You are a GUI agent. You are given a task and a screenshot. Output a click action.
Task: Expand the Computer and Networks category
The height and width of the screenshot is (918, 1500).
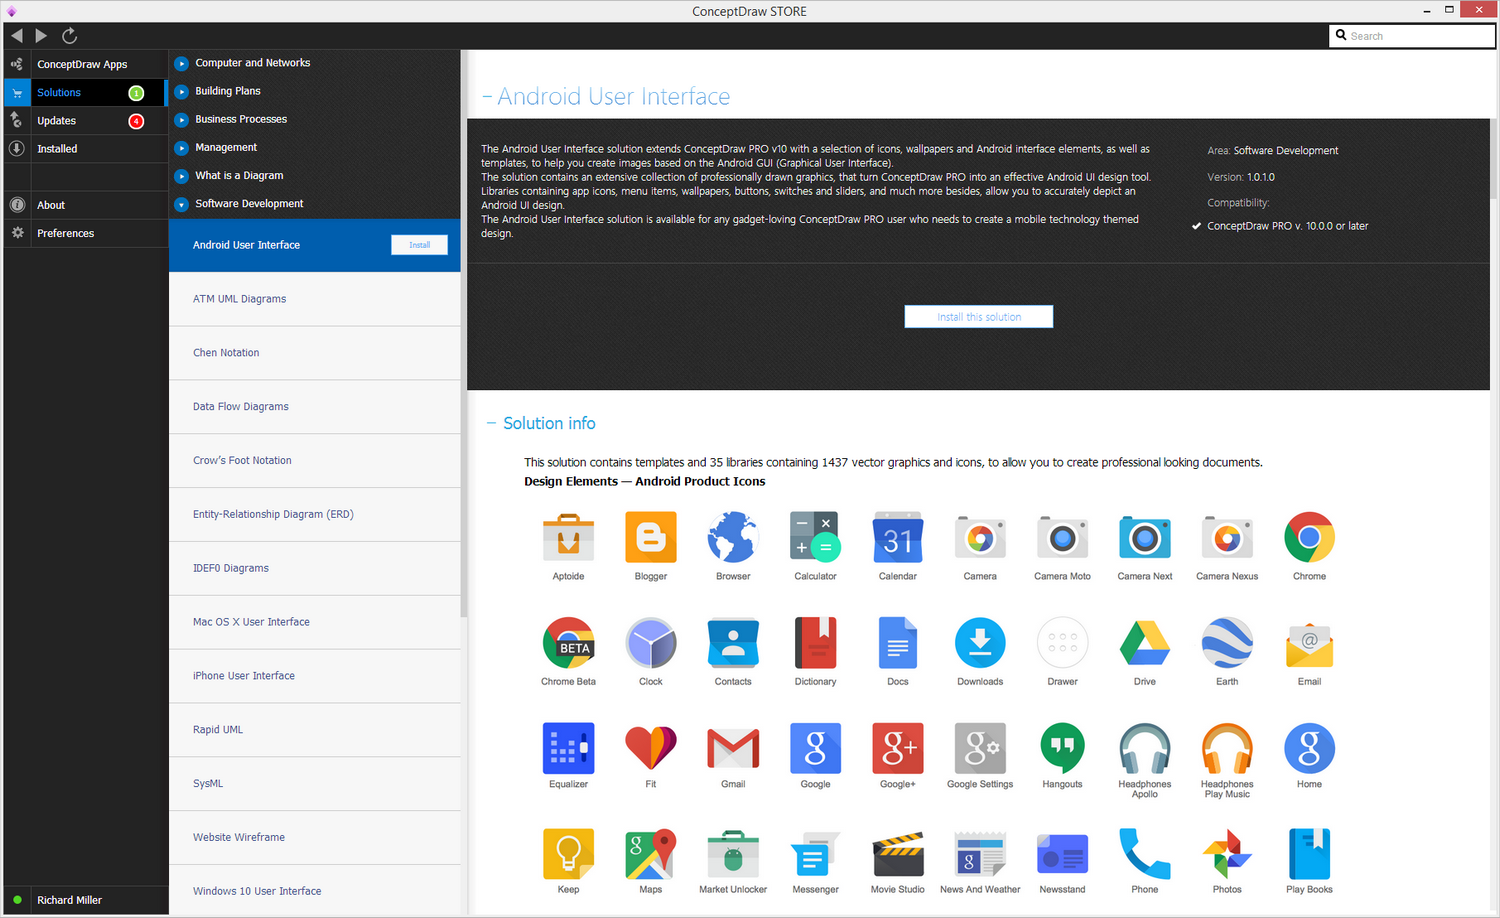click(181, 63)
